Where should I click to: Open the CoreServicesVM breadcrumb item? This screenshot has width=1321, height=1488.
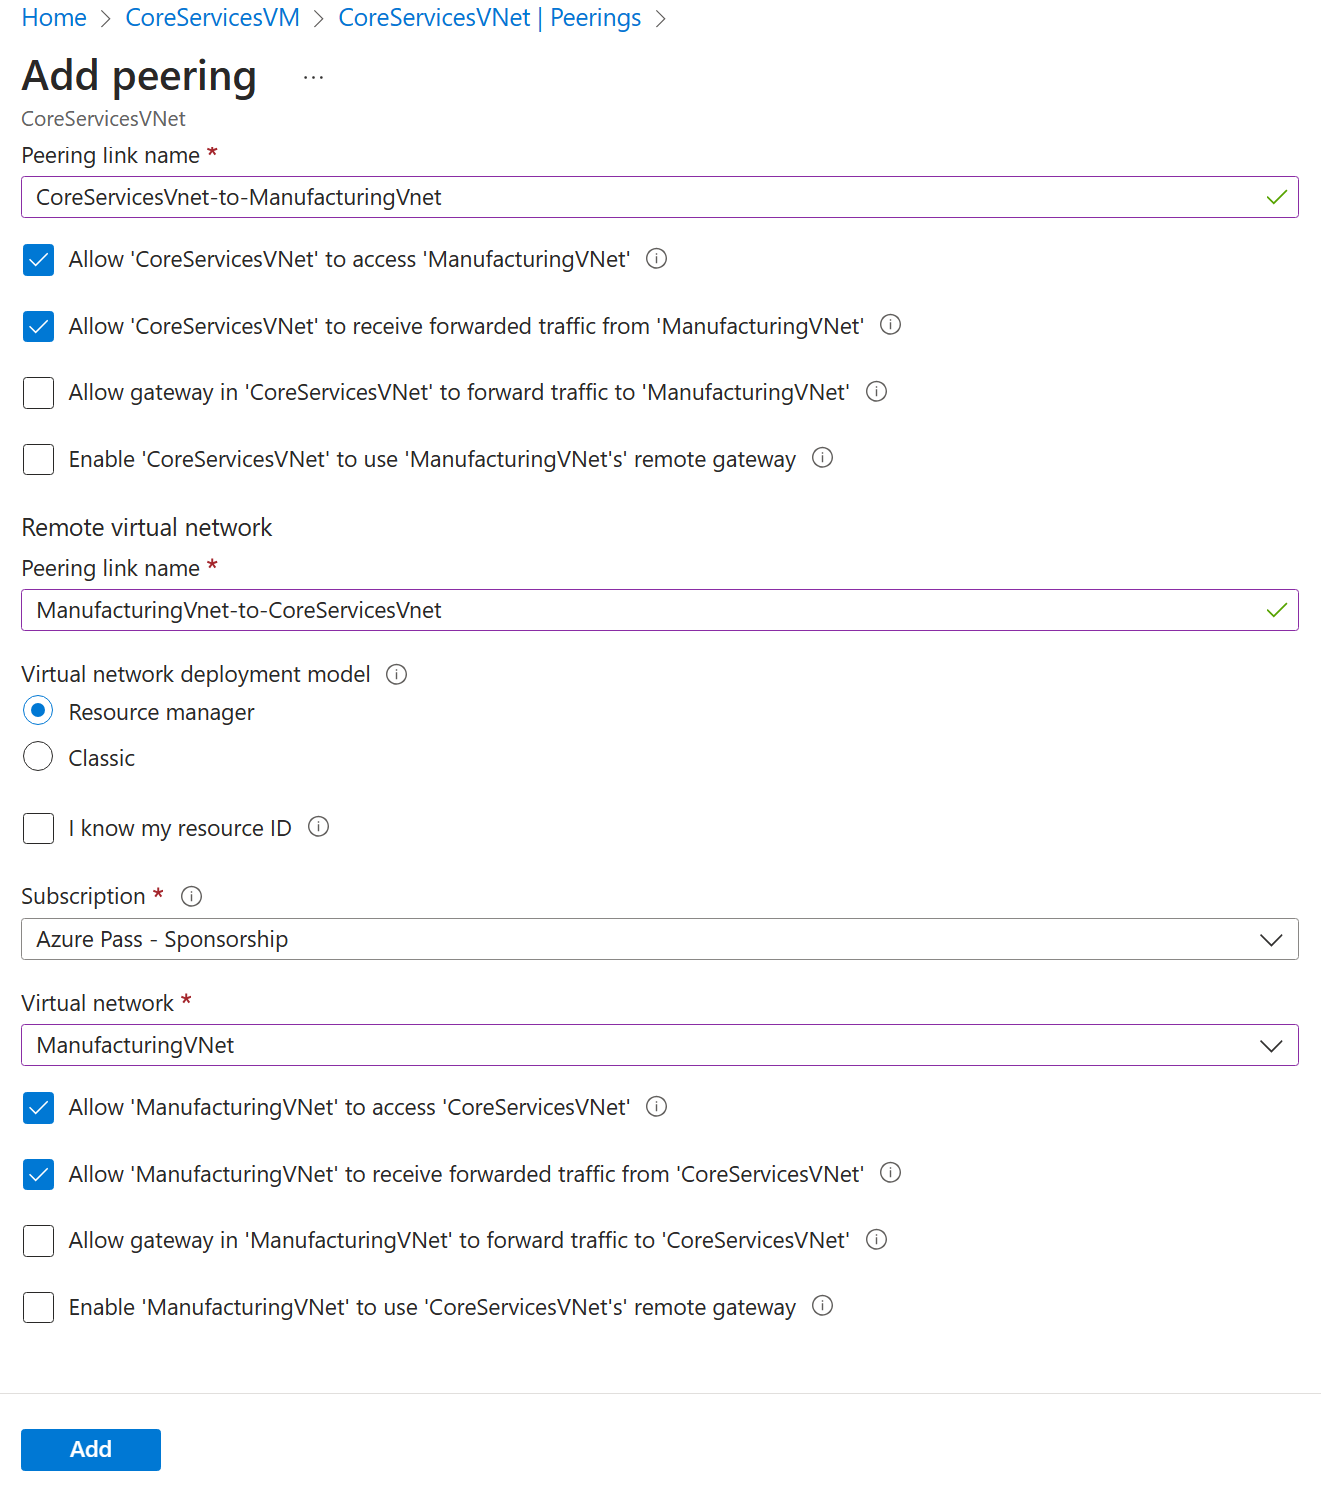(211, 17)
